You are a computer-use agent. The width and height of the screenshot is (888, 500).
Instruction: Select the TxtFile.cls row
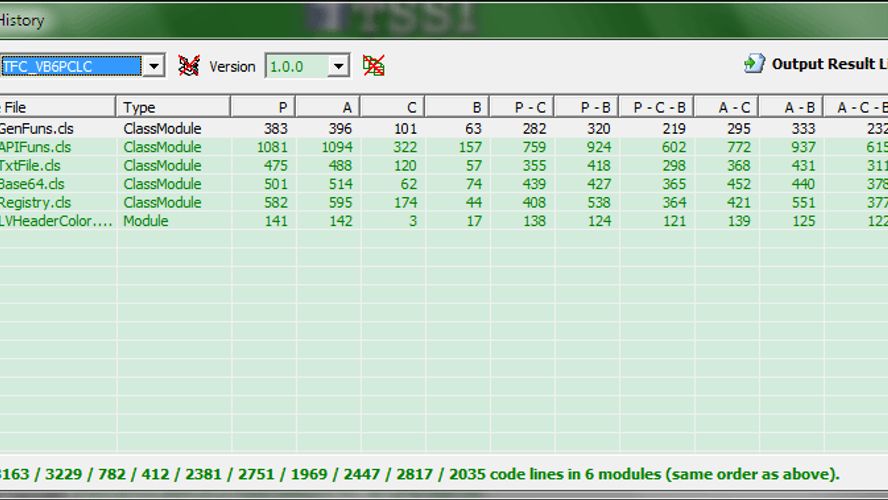[x=444, y=166]
